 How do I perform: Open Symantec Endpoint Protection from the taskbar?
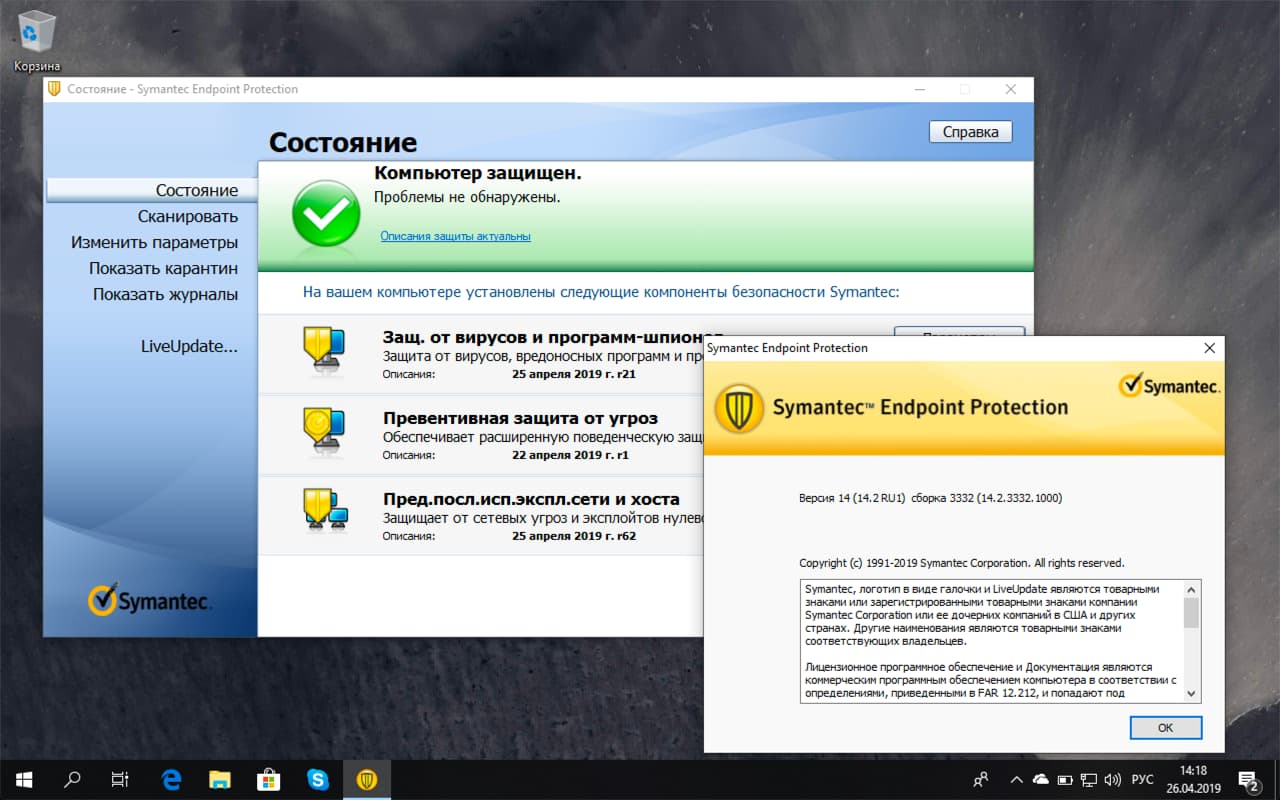pyautogui.click(x=367, y=779)
